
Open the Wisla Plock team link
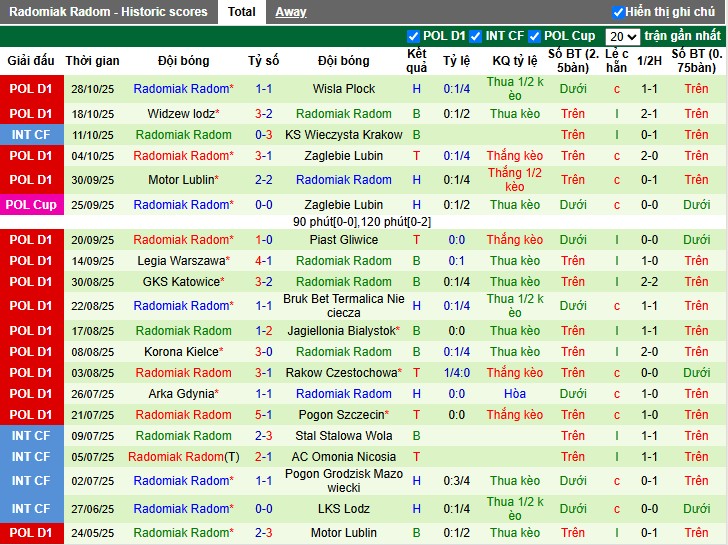(x=344, y=89)
